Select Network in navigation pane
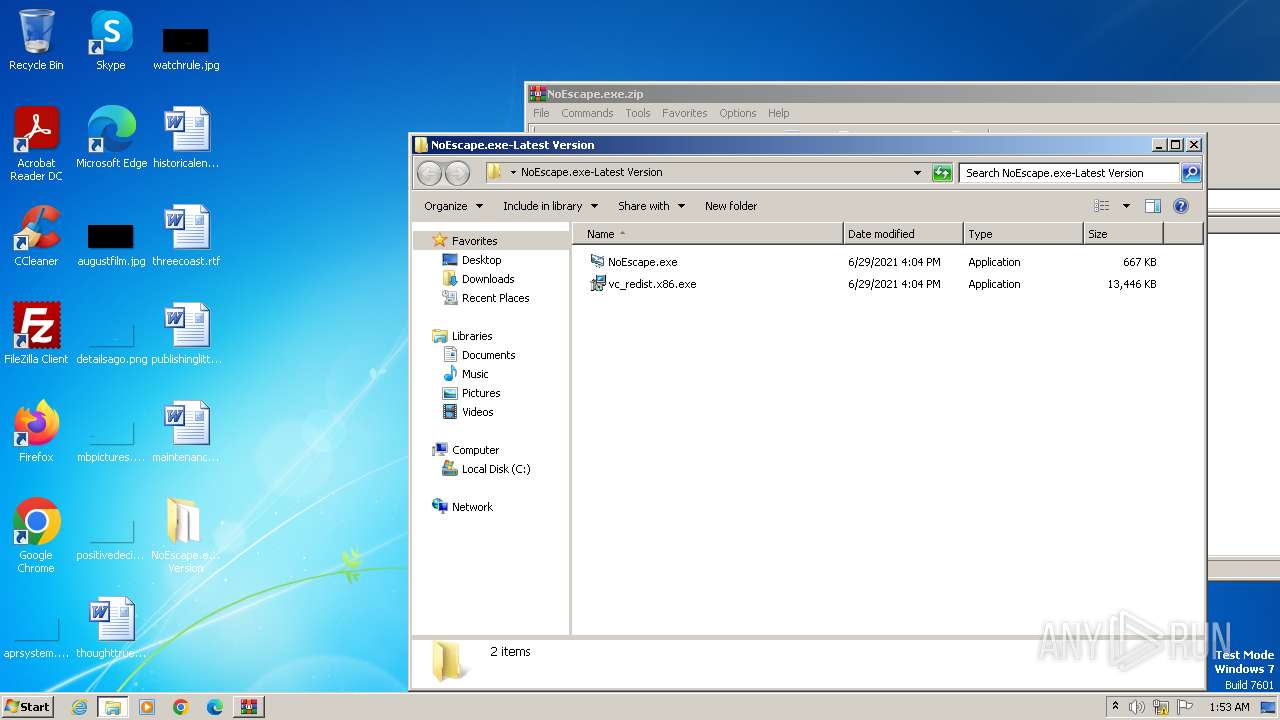This screenshot has height=720, width=1280. (x=472, y=507)
